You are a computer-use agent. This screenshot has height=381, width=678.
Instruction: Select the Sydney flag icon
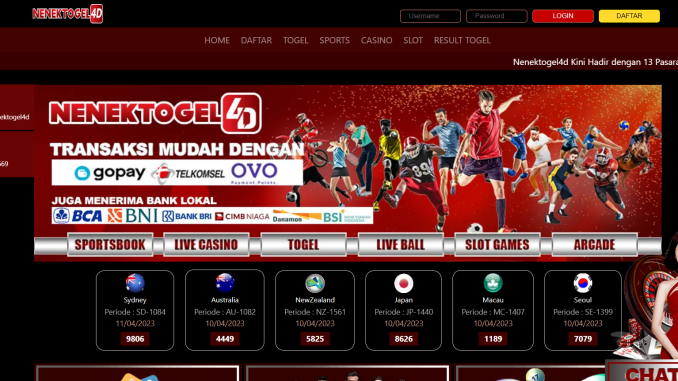[x=135, y=283]
